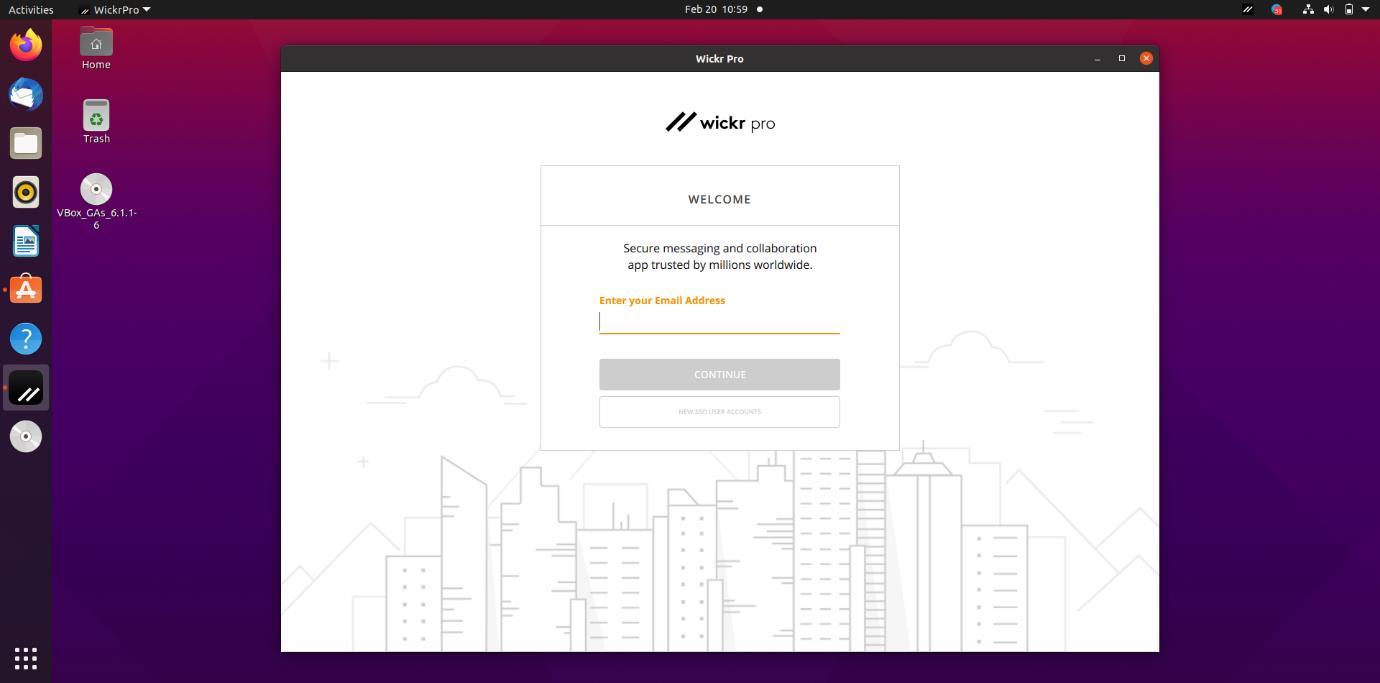This screenshot has height=683, width=1380.
Task: Select the Wickr Pro dock icon
Action: pyautogui.click(x=26, y=388)
